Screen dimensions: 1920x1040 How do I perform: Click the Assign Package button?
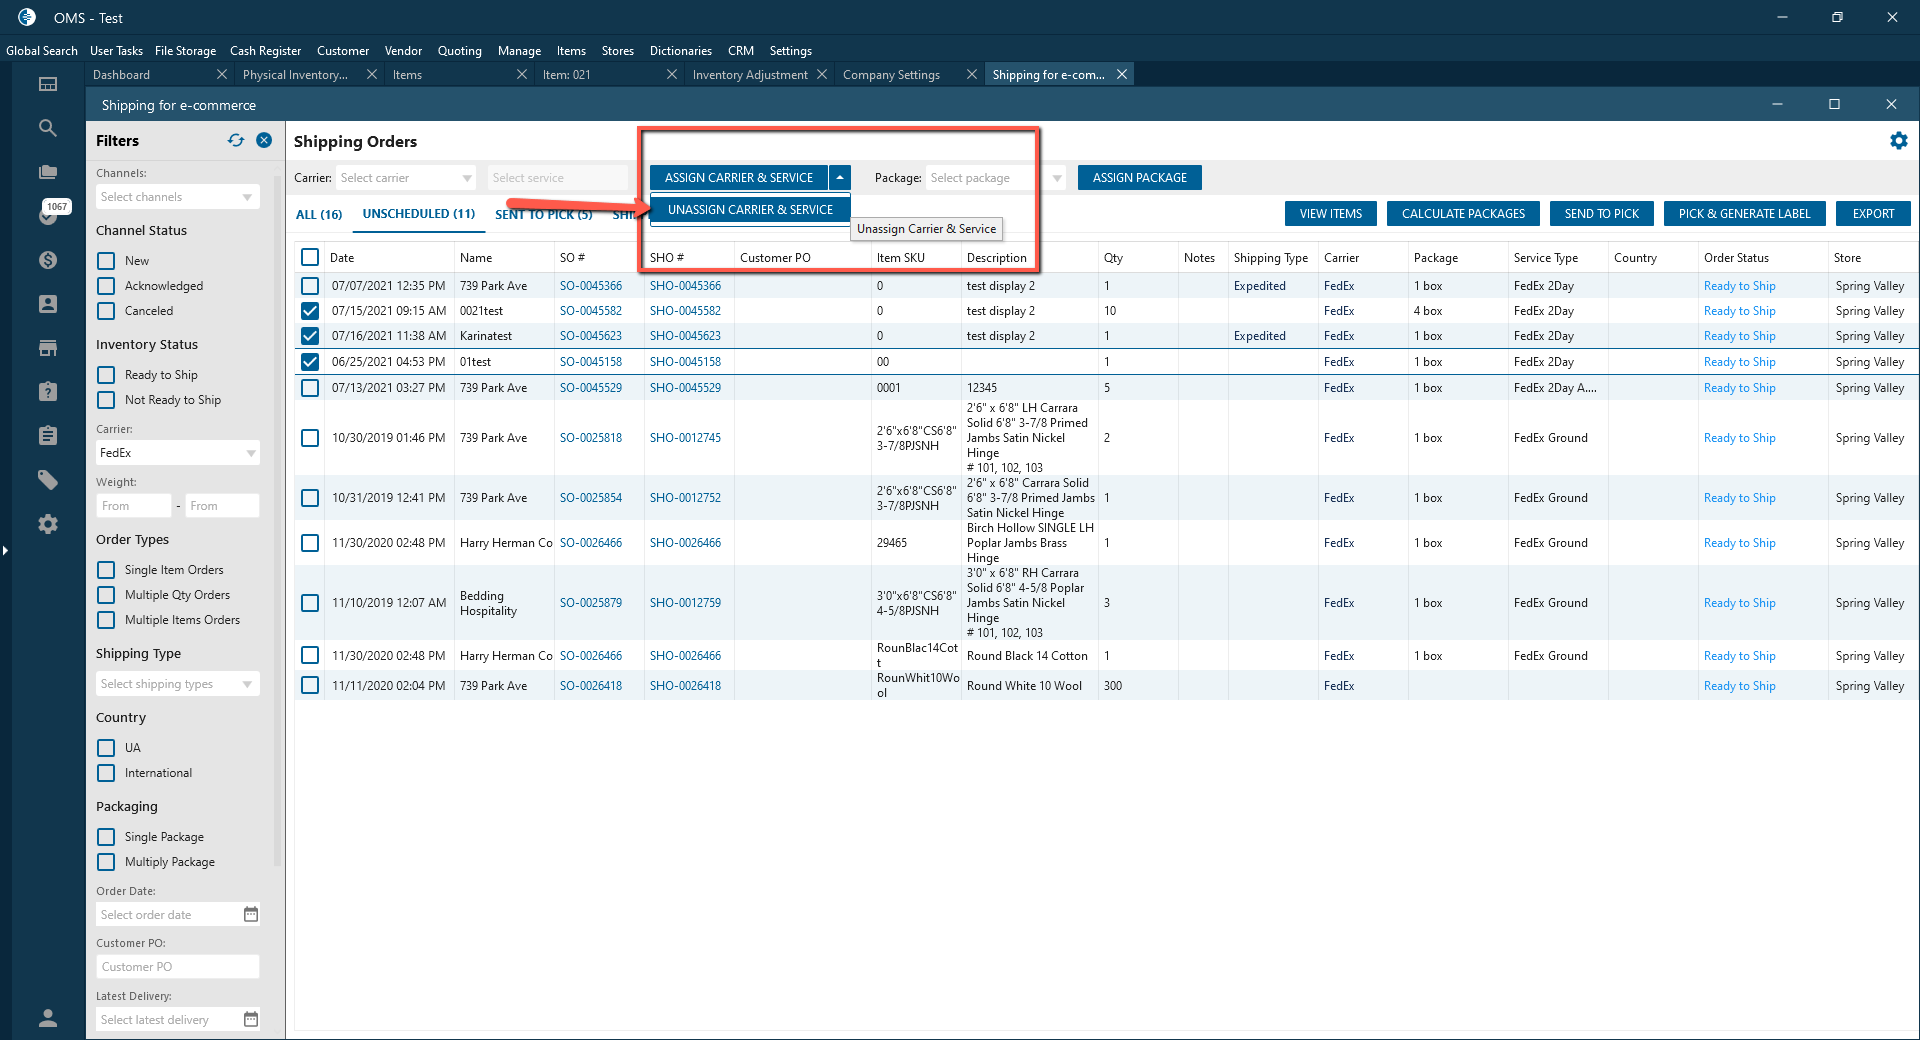1140,178
